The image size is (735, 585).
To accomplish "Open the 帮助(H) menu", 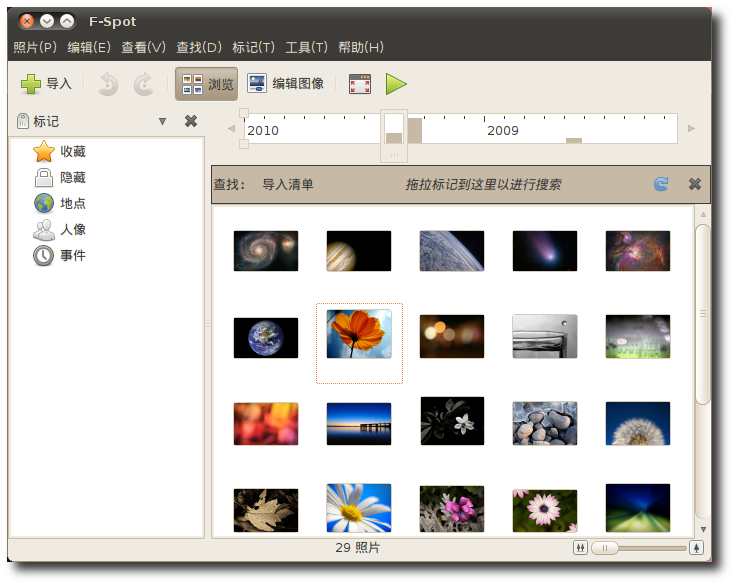I will coord(361,47).
